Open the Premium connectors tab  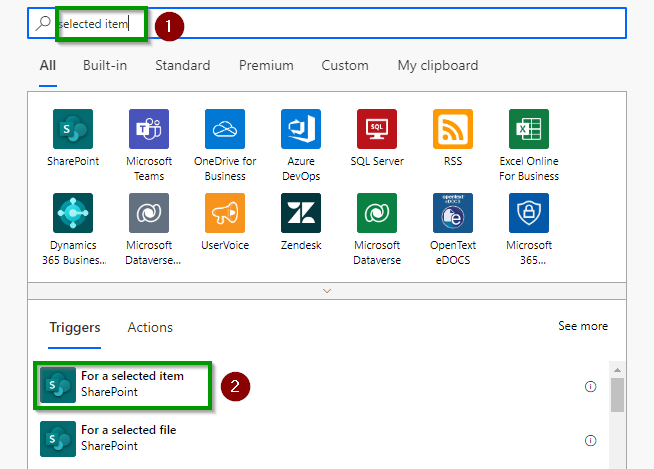pos(266,66)
